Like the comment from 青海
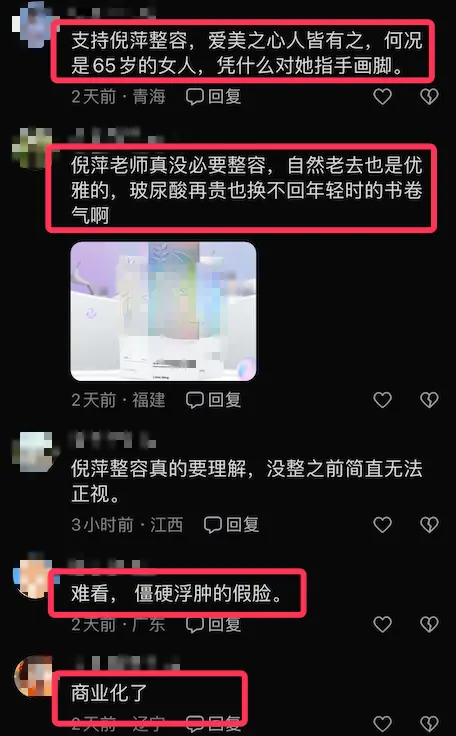Viewport: 456px width, 736px height. pyautogui.click(x=382, y=97)
